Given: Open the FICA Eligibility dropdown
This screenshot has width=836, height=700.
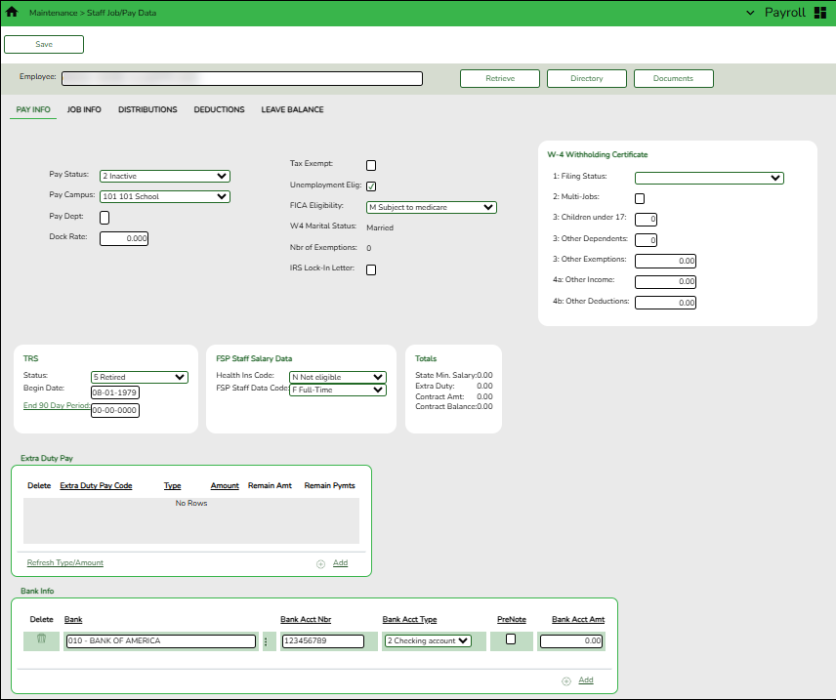Looking at the screenshot, I should 431,207.
